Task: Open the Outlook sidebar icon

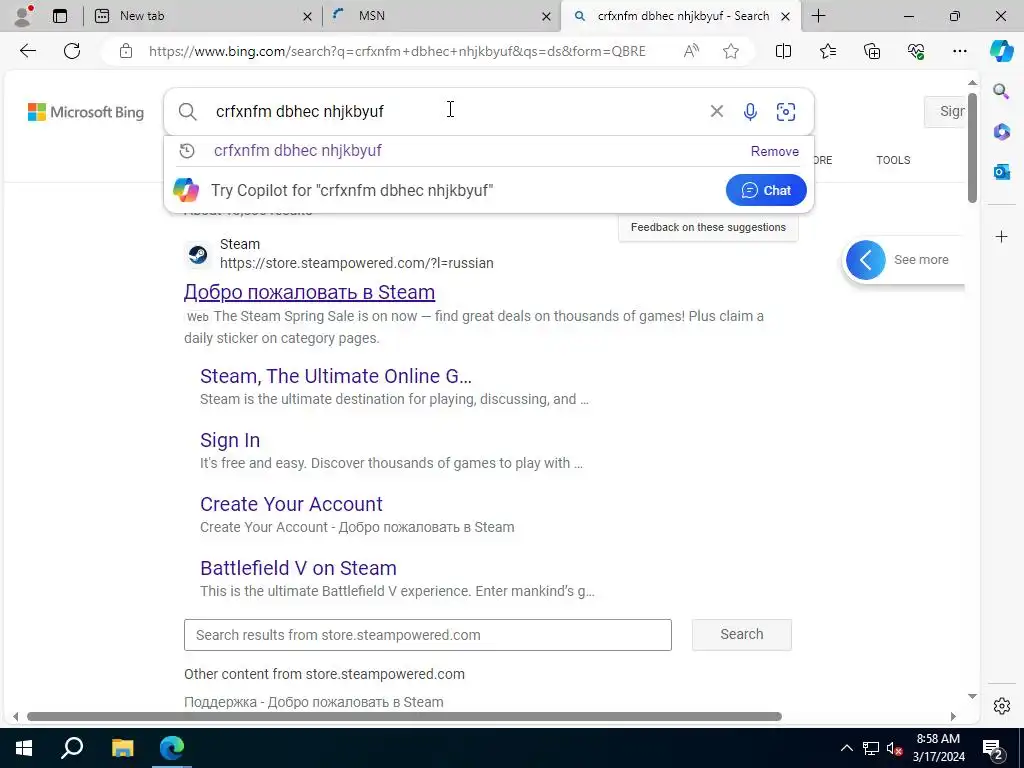Action: (x=1001, y=172)
